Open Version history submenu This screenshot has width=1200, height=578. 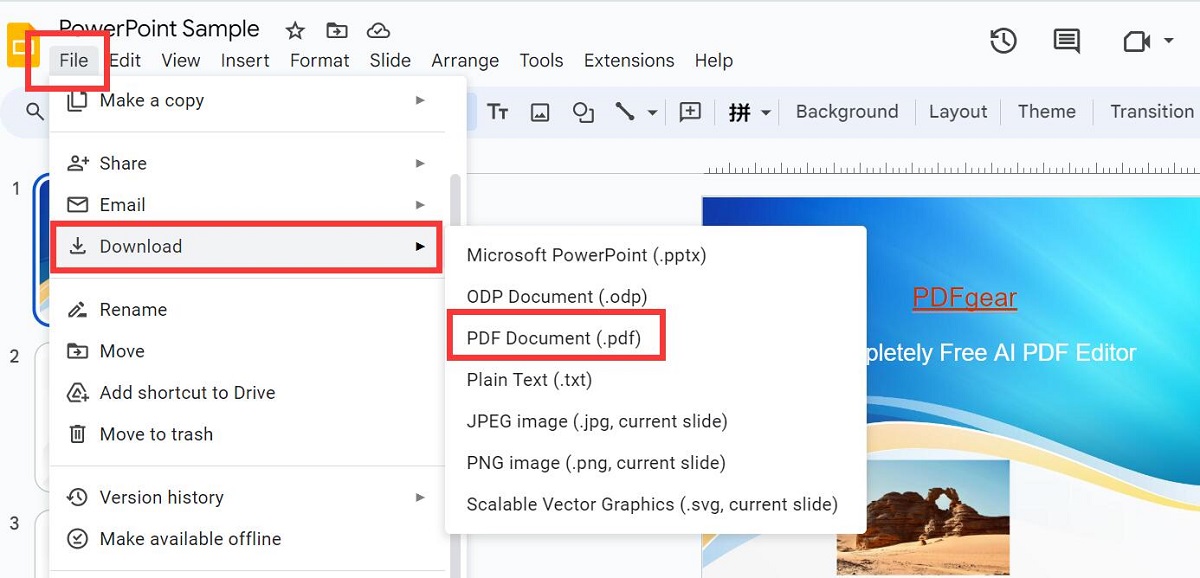point(247,497)
